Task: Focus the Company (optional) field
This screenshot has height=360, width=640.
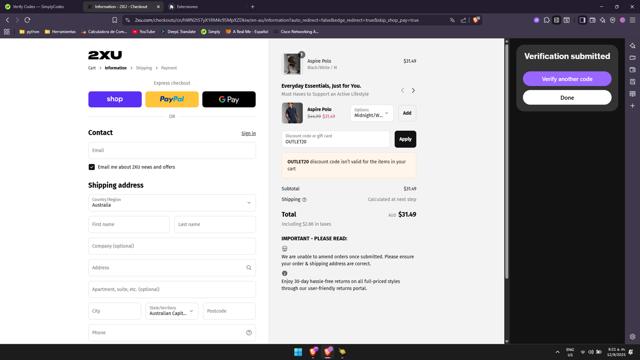Action: (x=172, y=246)
